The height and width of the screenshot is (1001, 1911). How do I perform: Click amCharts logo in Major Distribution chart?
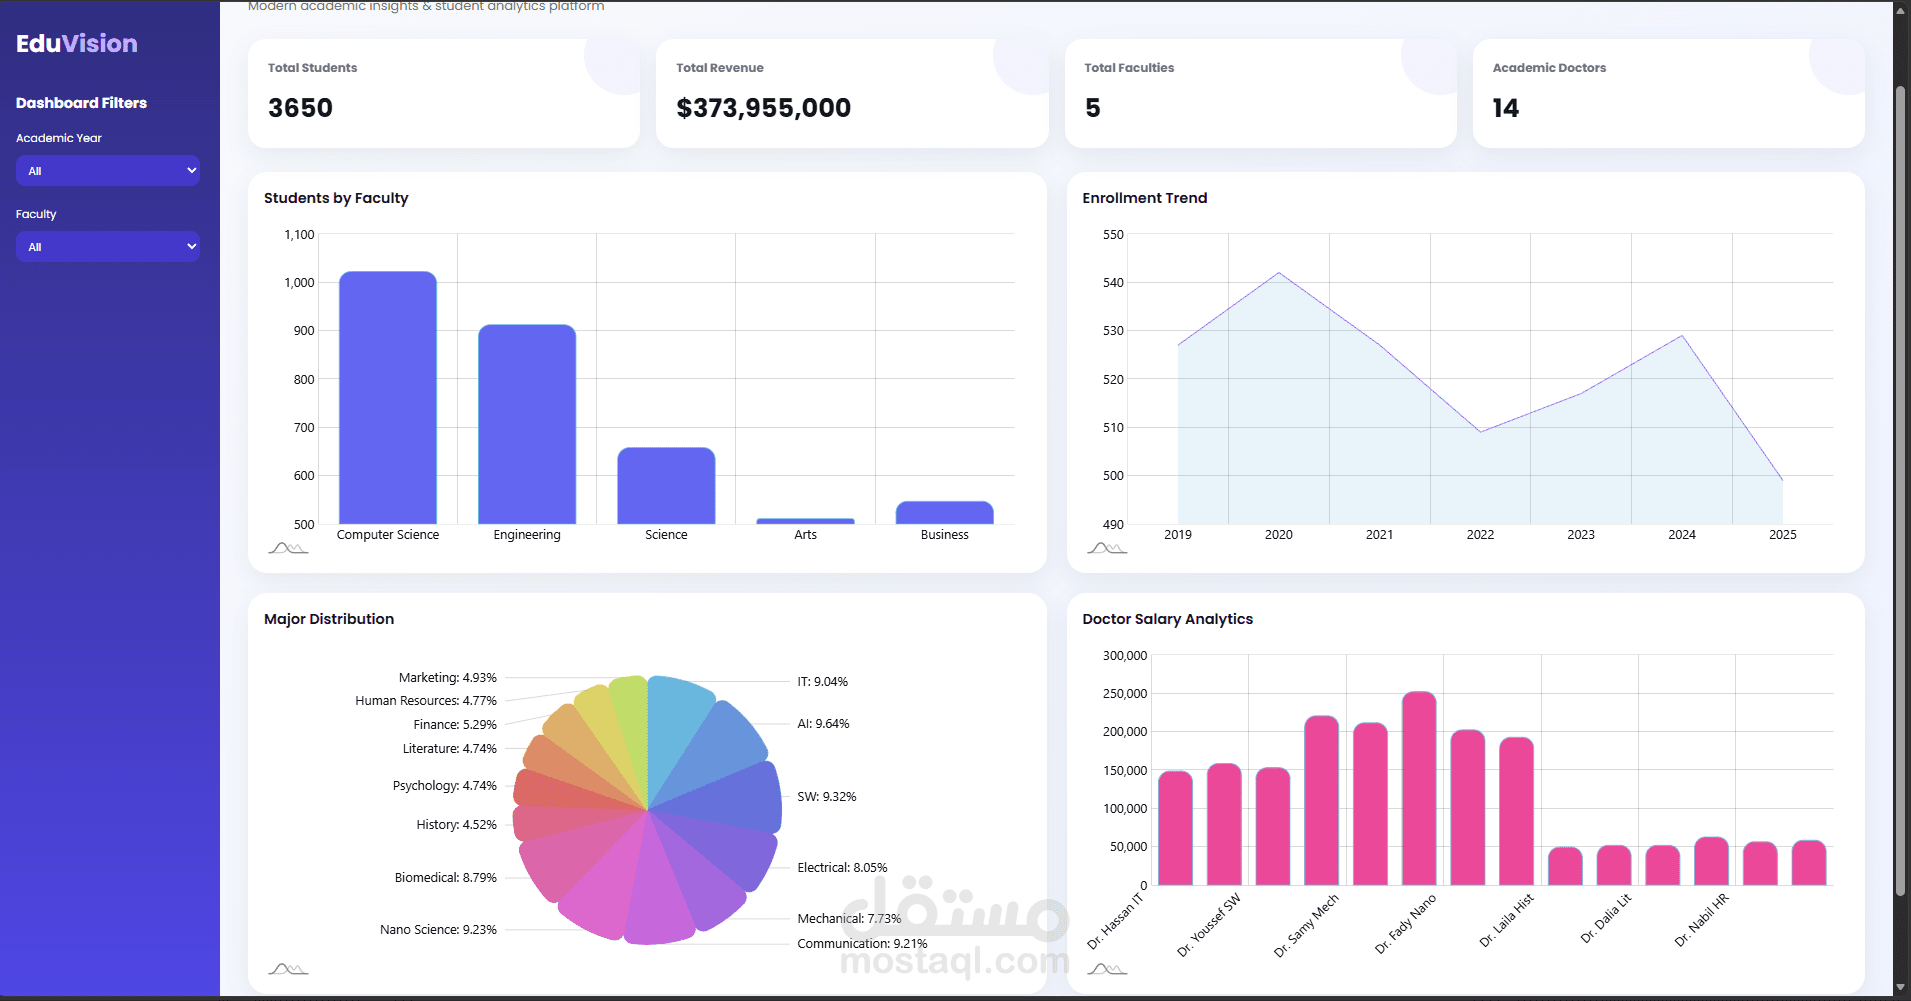pos(288,969)
